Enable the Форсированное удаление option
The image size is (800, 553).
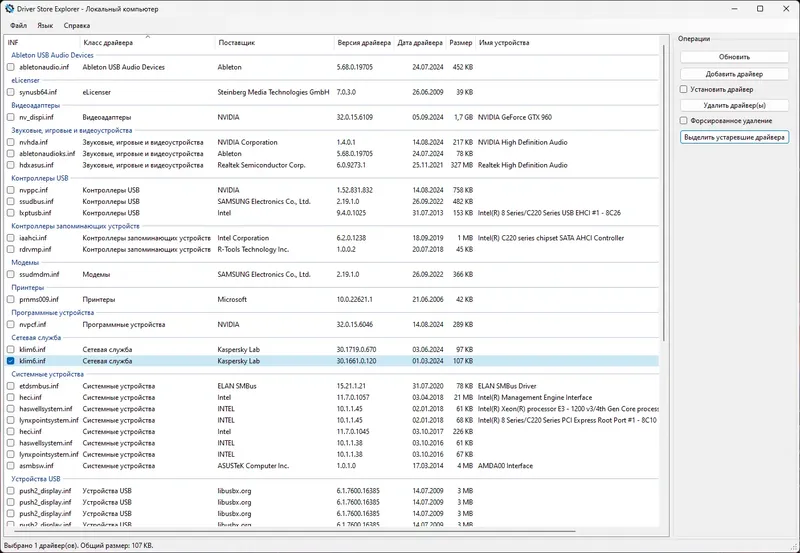[684, 121]
